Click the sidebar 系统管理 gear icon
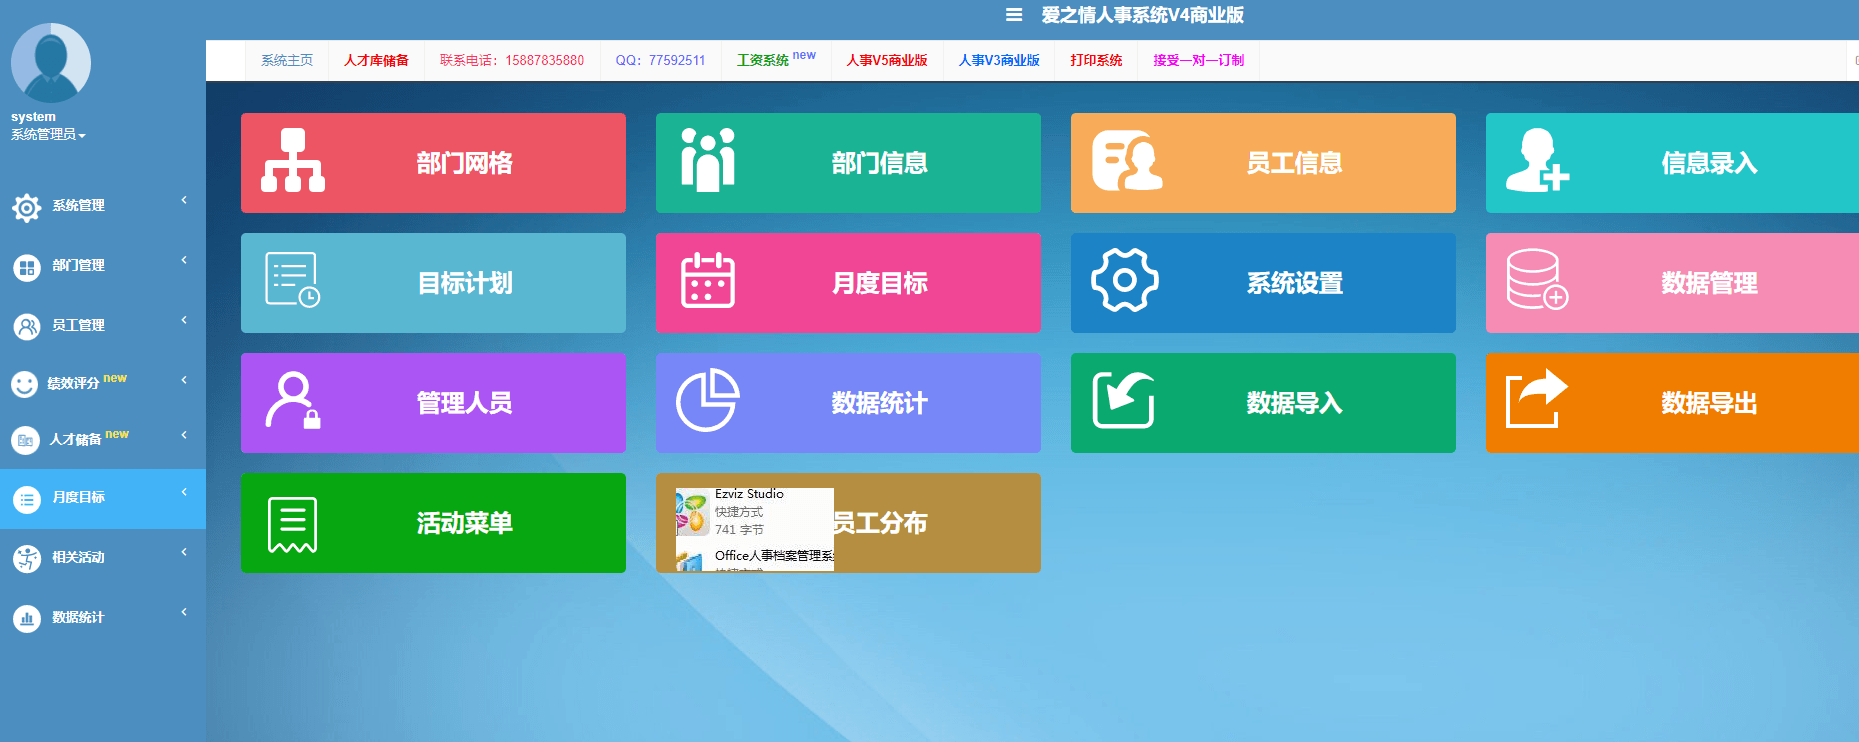Image resolution: width=1859 pixels, height=742 pixels. [26, 208]
